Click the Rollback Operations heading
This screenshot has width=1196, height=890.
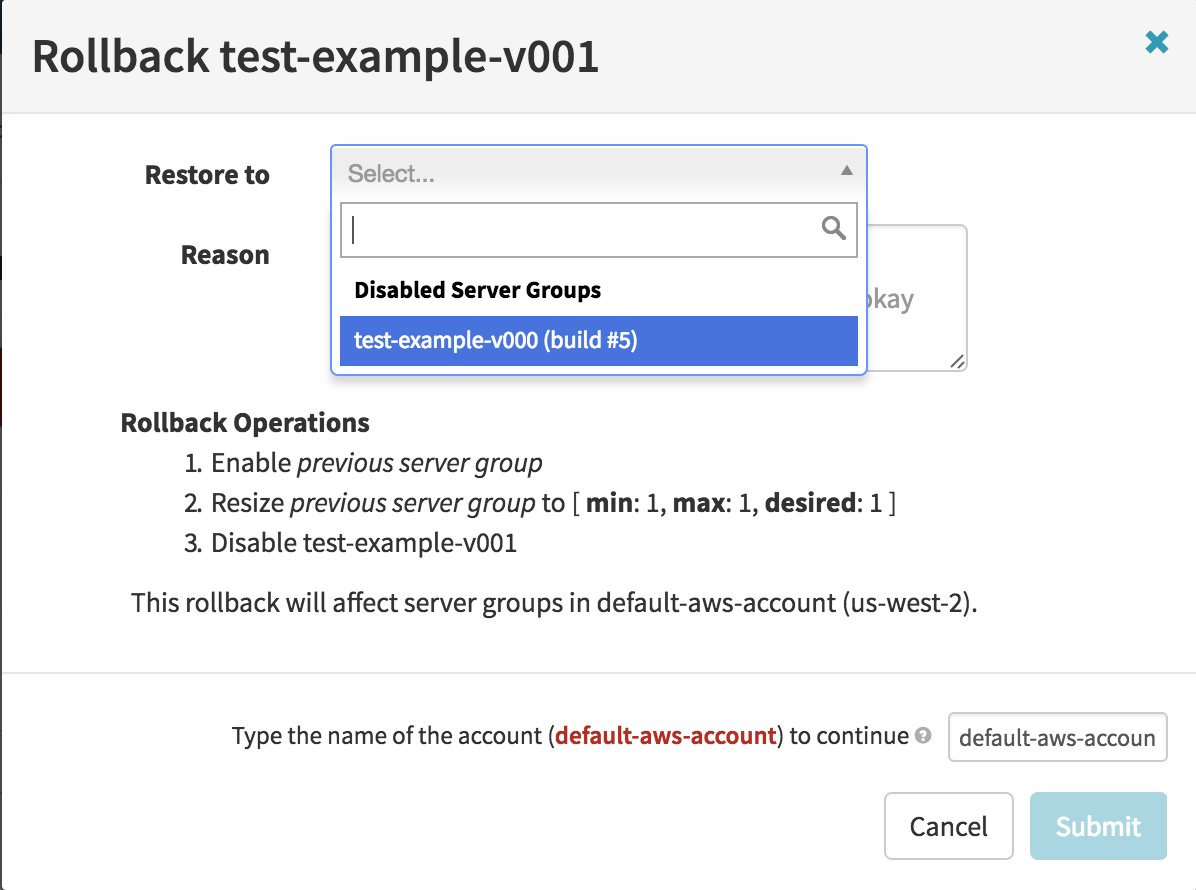click(245, 423)
